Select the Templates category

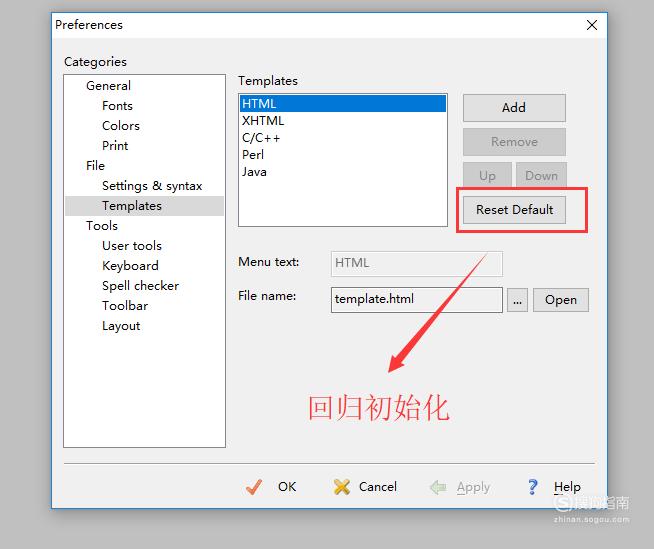(x=144, y=206)
